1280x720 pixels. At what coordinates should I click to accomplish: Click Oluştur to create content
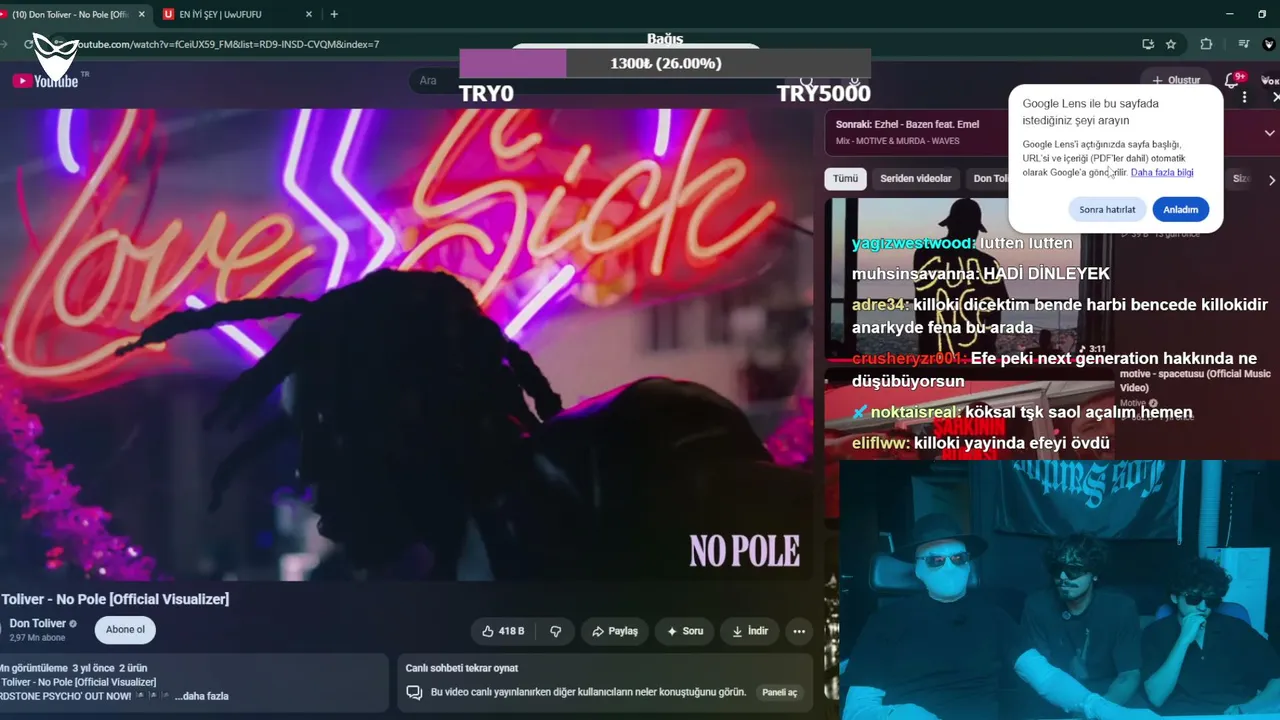[1176, 80]
